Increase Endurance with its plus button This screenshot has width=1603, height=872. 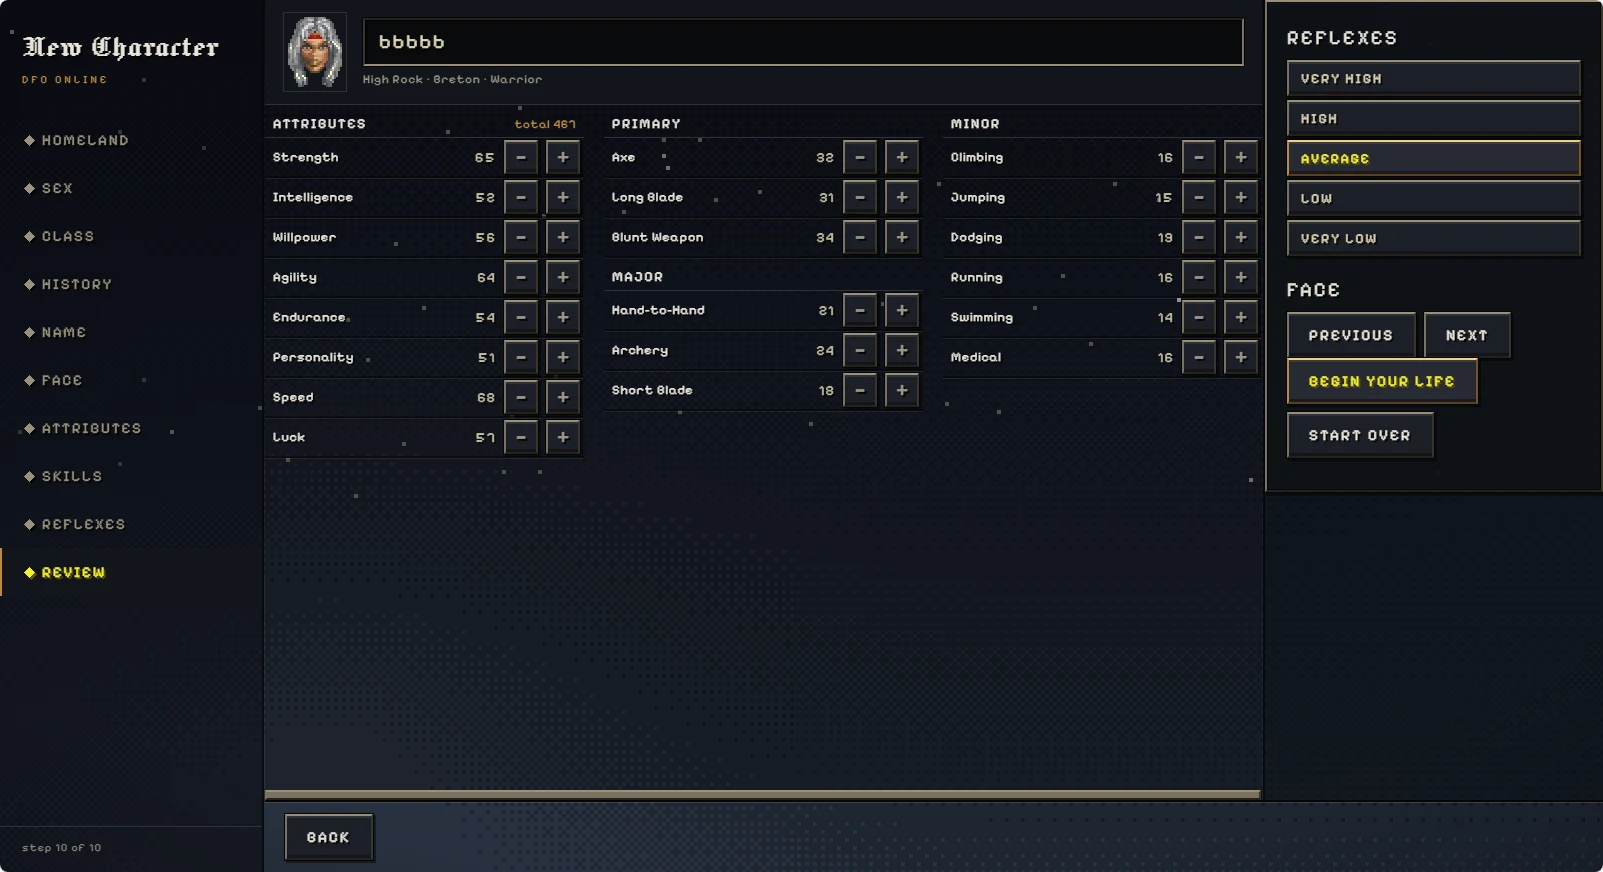pos(563,317)
